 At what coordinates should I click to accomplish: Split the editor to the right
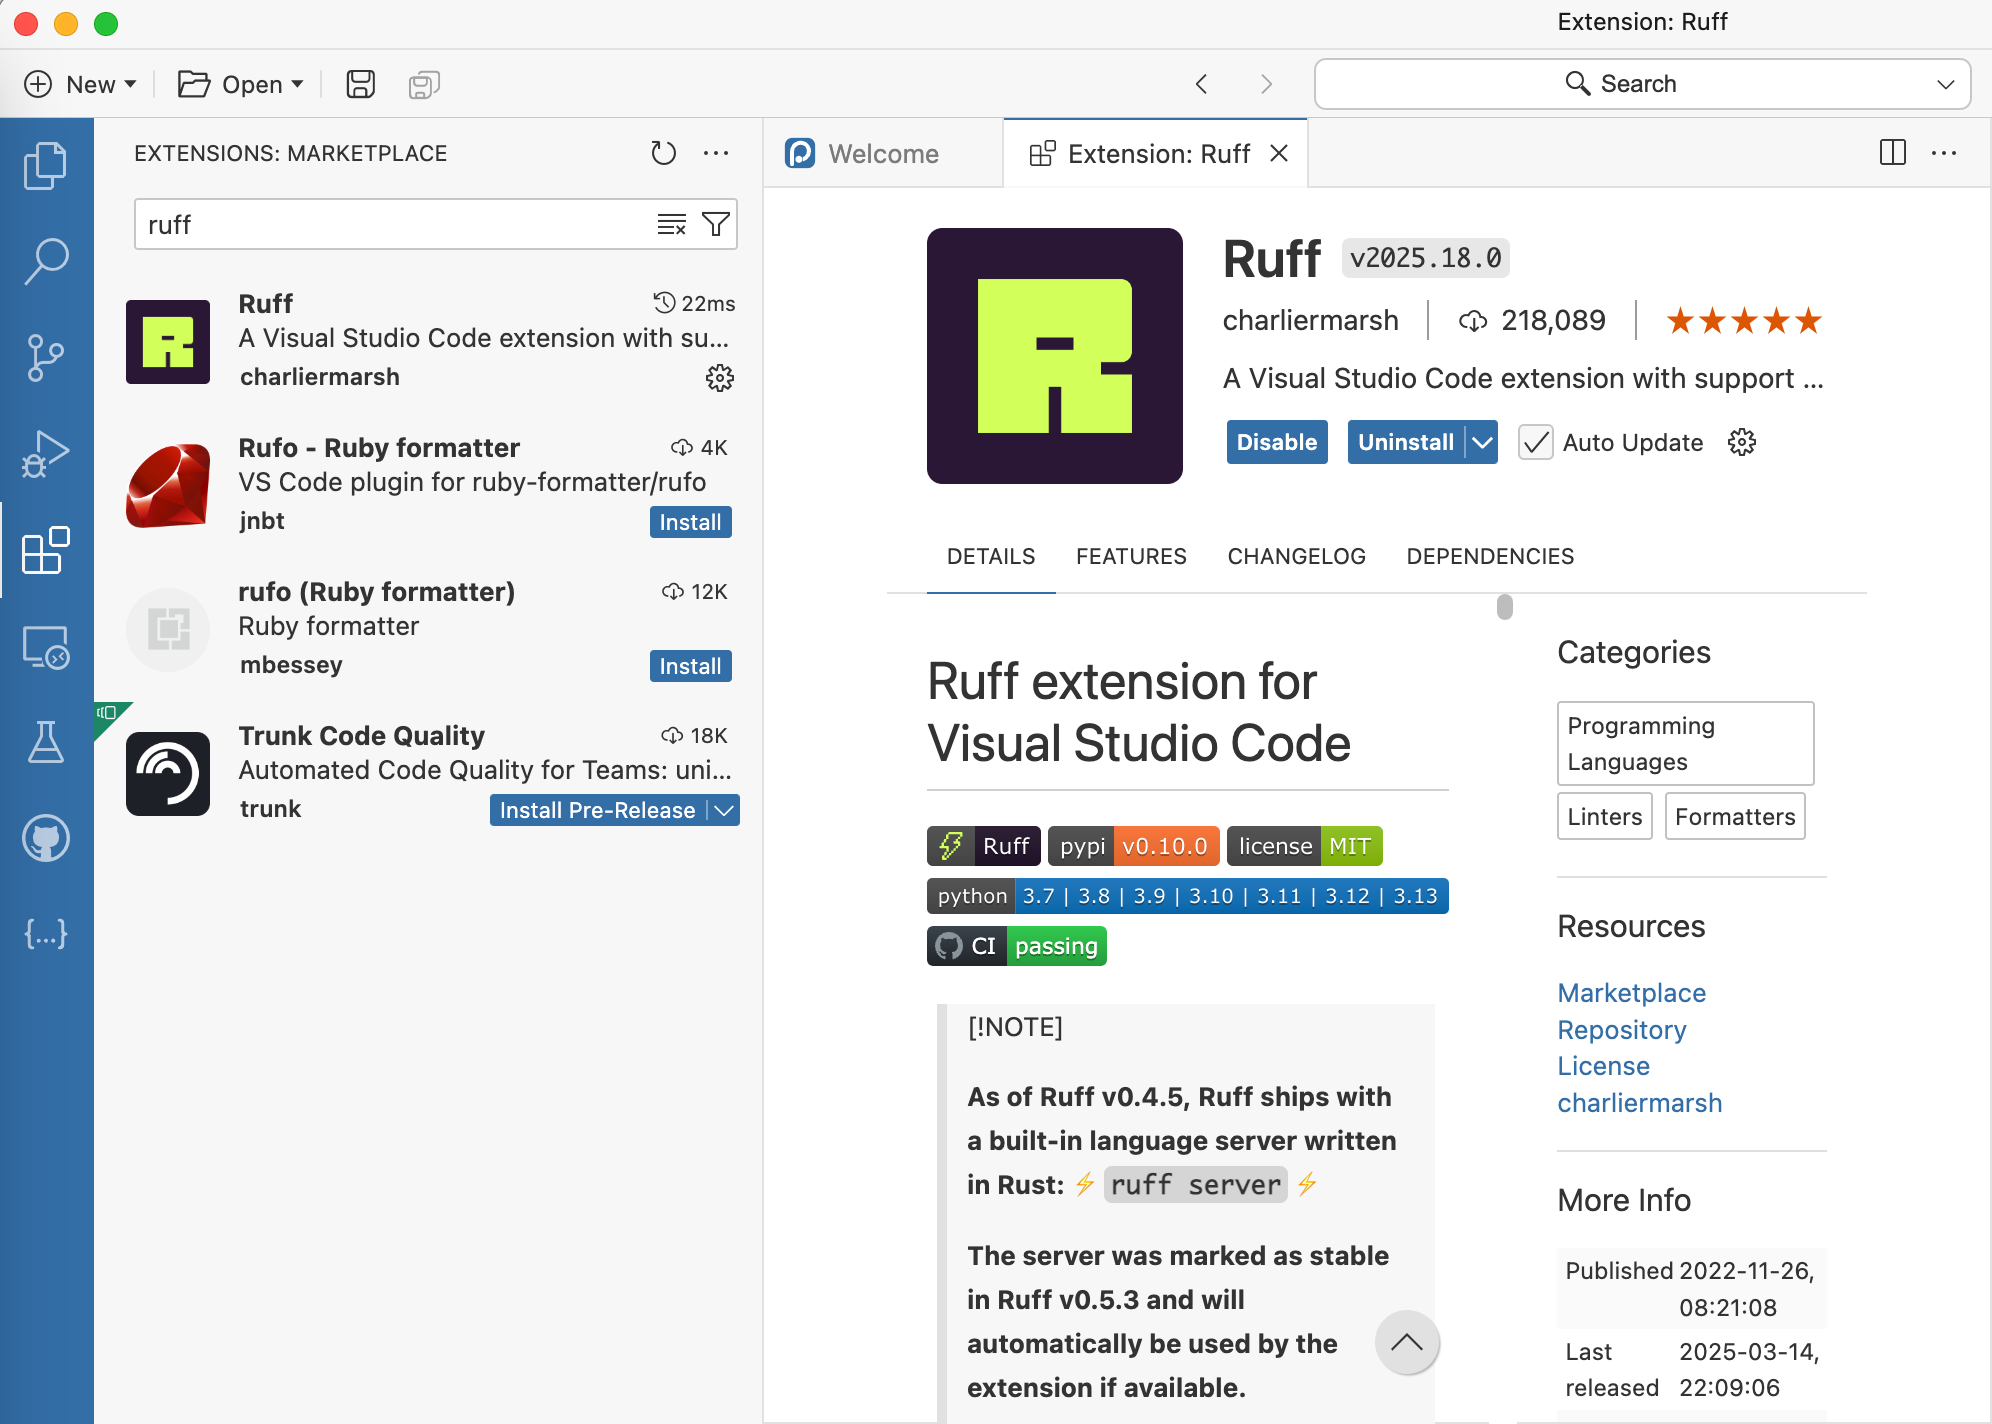(x=1892, y=153)
